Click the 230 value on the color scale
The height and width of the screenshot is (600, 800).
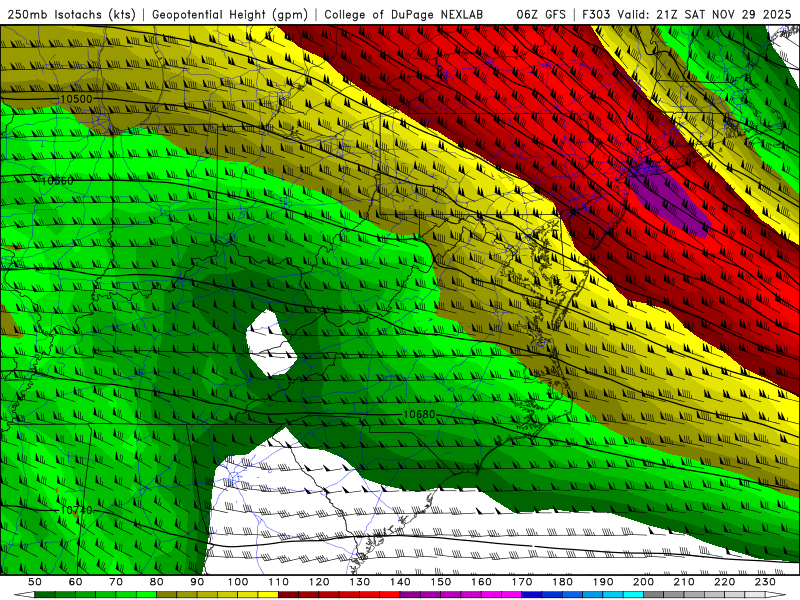[x=765, y=582]
